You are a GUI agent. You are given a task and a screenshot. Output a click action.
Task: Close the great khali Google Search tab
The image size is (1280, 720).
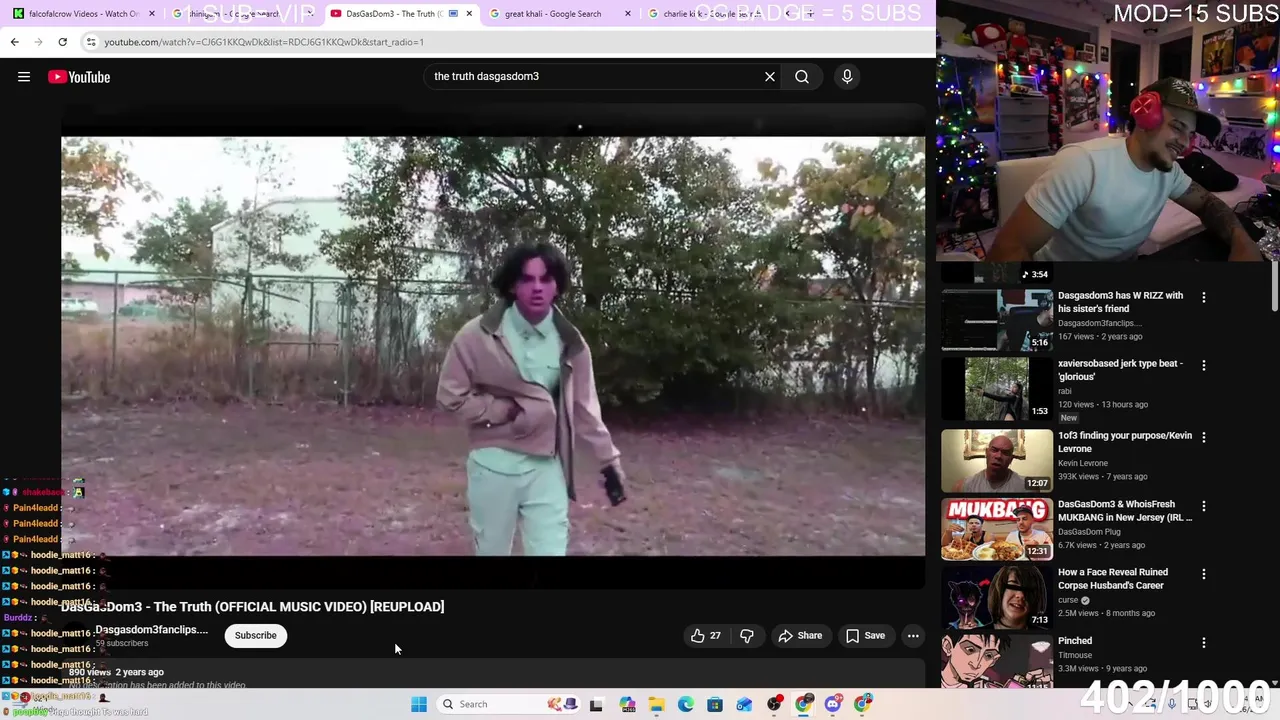628,14
